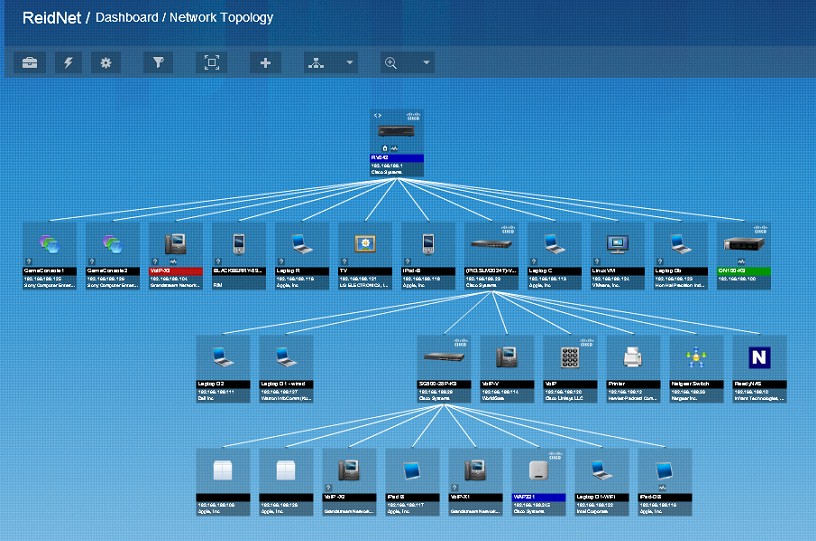Select the Laptop R node
The height and width of the screenshot is (541, 816).
302,256
